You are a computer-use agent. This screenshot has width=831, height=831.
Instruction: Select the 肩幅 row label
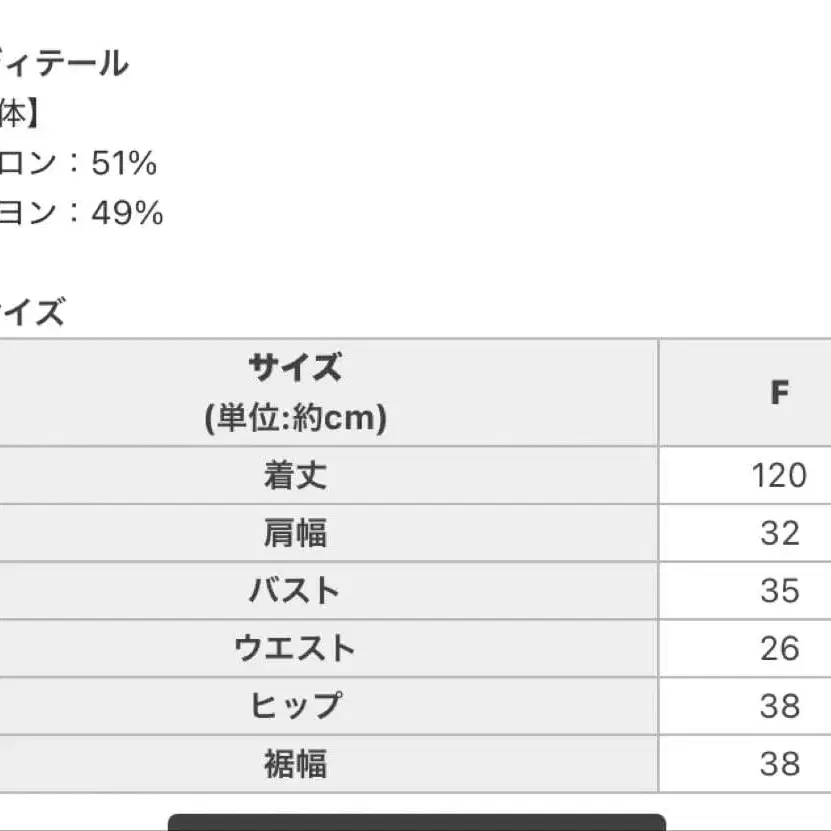click(295, 533)
